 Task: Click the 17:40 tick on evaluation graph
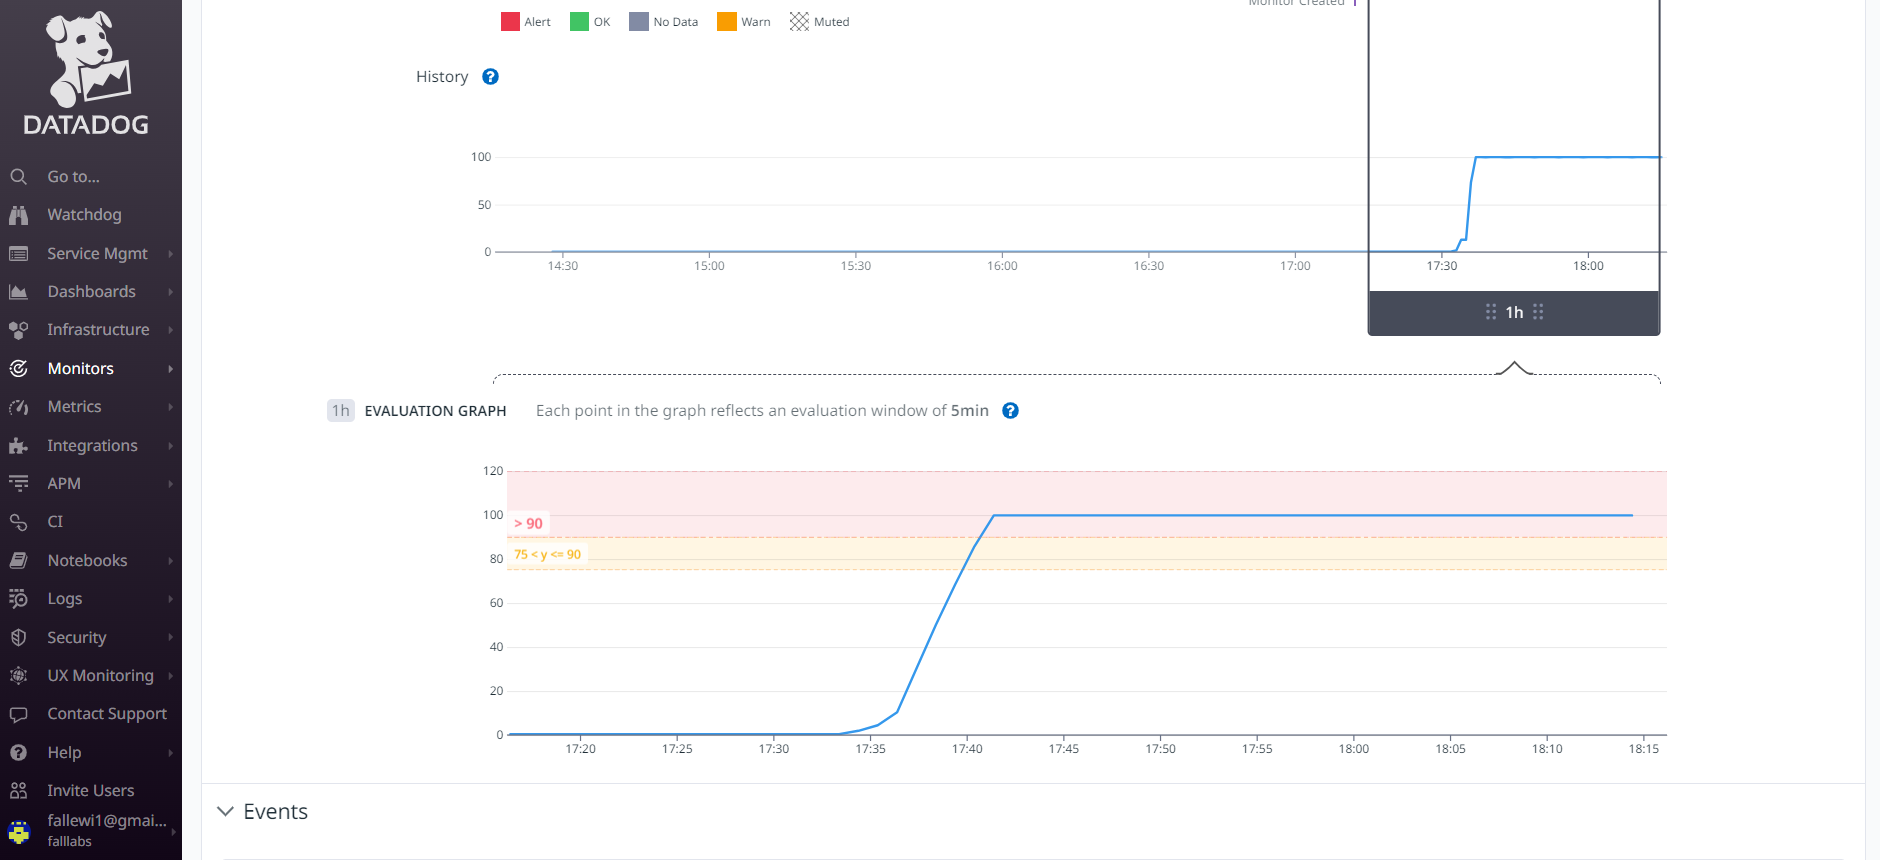pos(967,749)
